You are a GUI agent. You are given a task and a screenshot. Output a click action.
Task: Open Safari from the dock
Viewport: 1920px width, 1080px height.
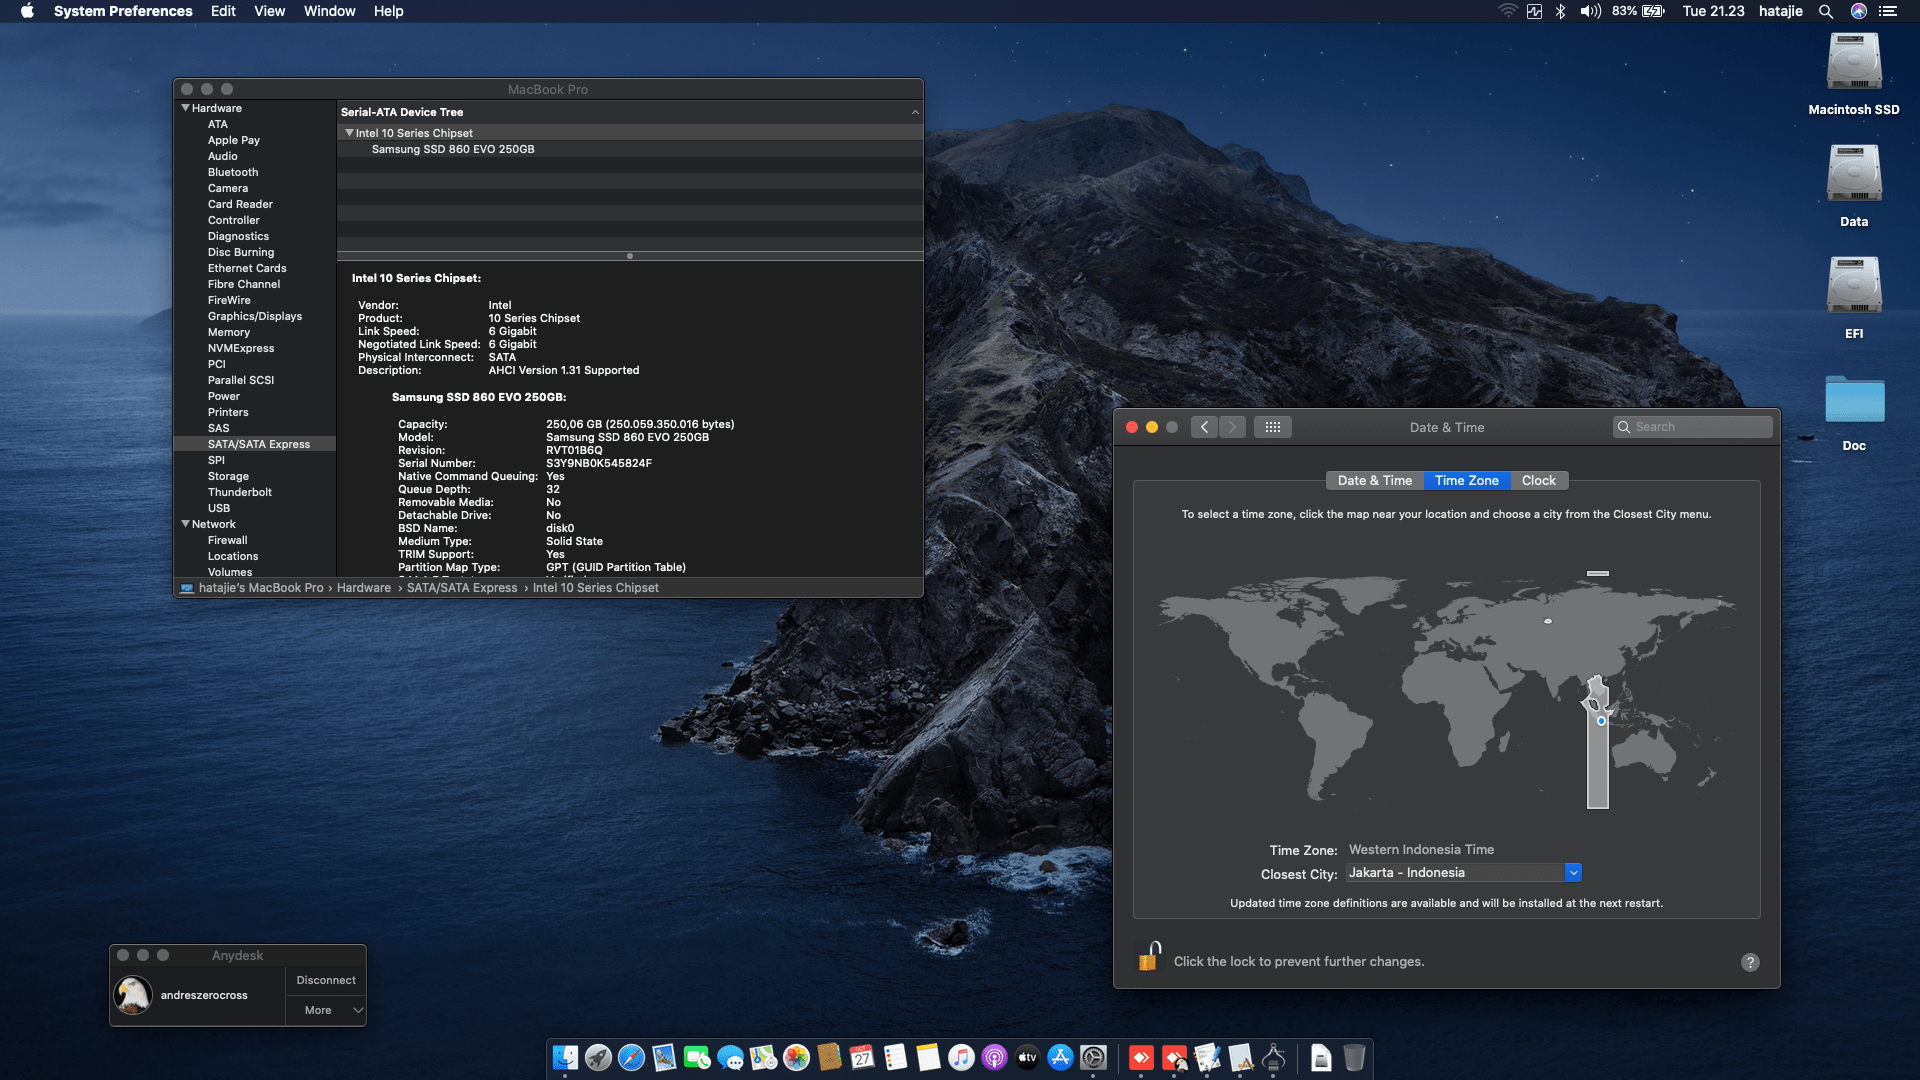(x=631, y=1058)
